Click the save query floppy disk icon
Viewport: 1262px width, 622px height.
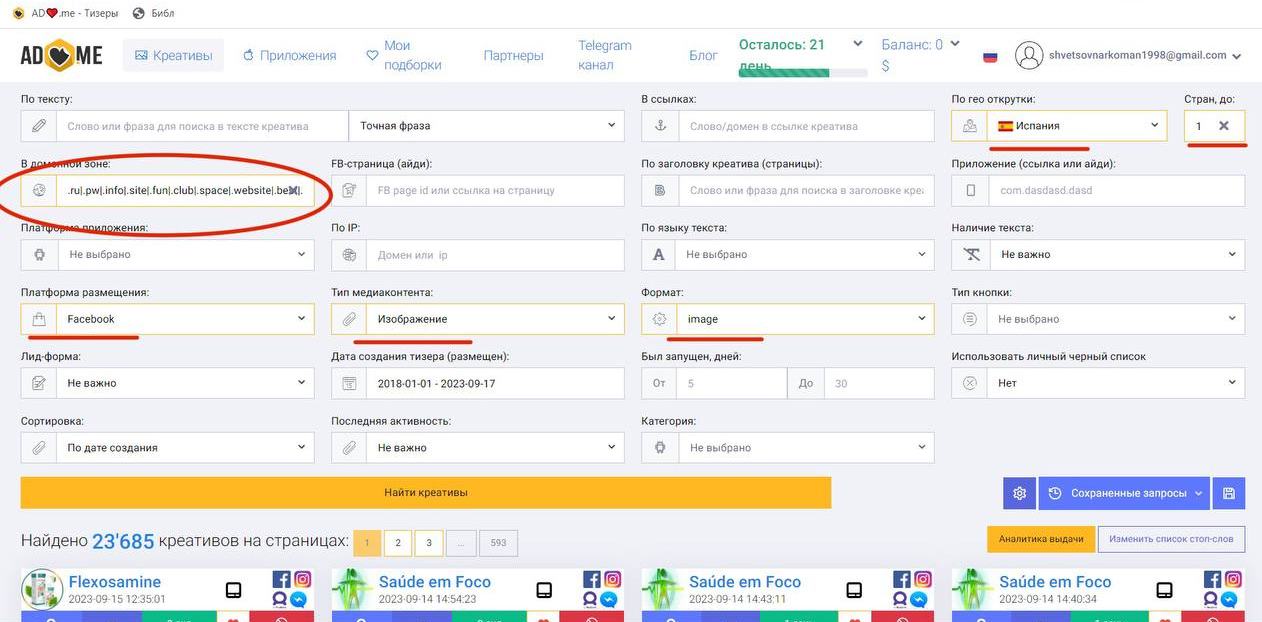pos(1228,493)
